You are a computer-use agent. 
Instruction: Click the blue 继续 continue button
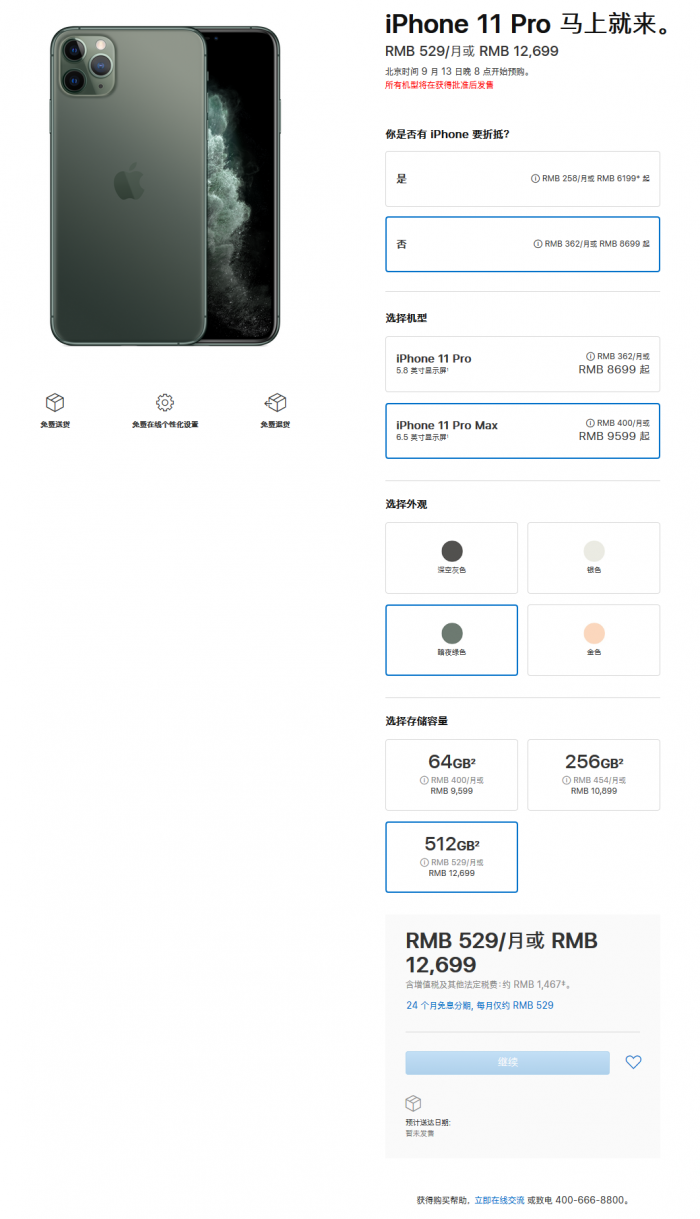[x=507, y=1062]
